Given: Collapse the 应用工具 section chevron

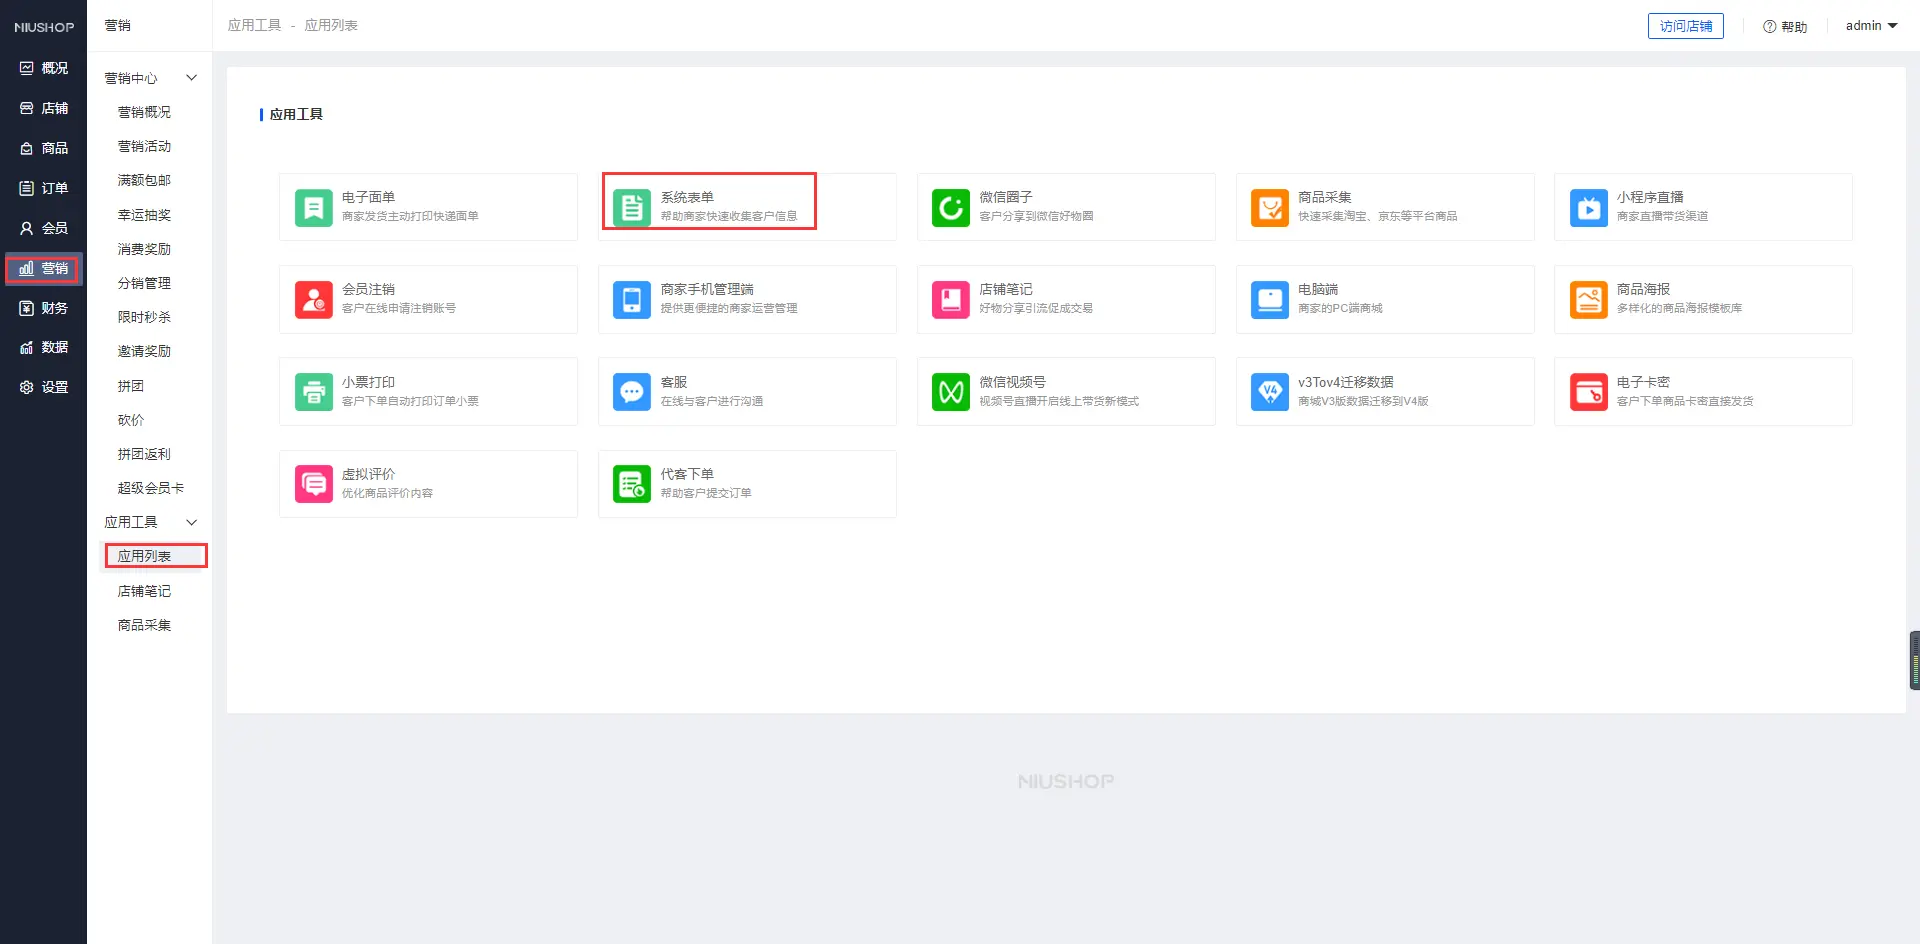Looking at the screenshot, I should coord(192,522).
